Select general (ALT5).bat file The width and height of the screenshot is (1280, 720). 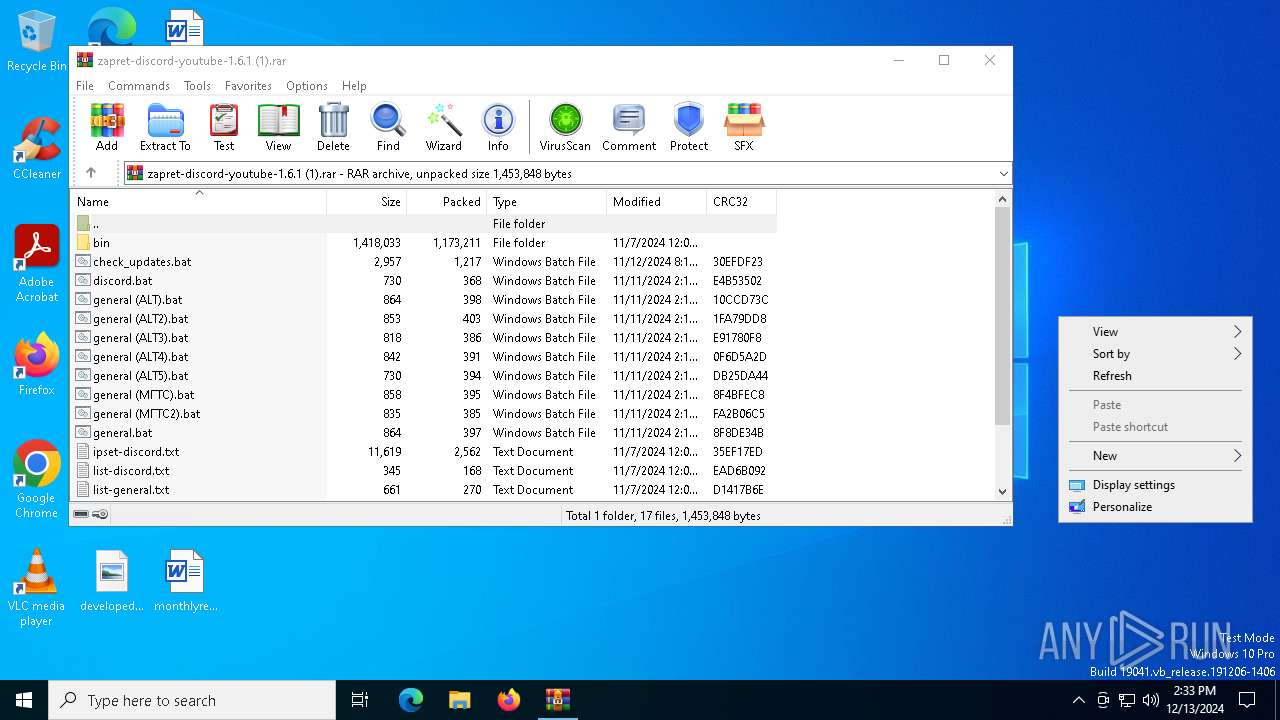pos(423,376)
